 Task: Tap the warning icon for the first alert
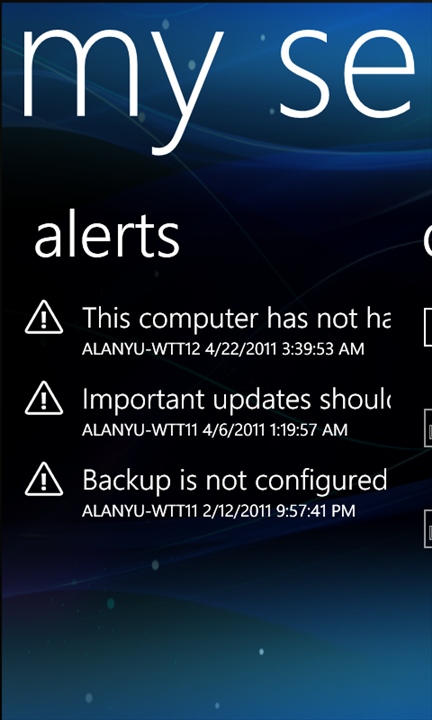tap(44, 317)
